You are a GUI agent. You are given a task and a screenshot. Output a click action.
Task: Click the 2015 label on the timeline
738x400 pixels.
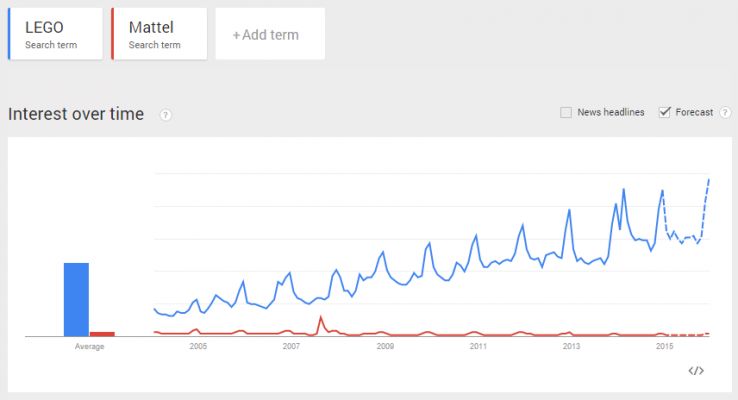(664, 347)
